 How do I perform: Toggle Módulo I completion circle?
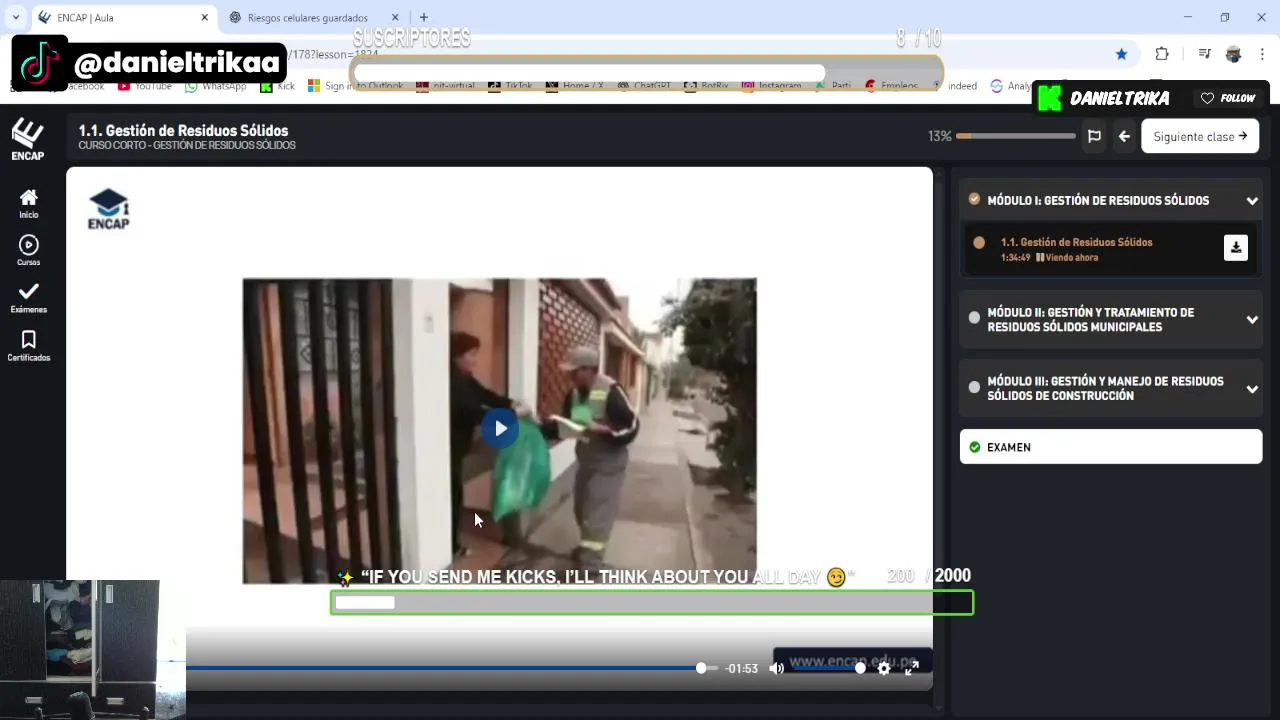[974, 200]
